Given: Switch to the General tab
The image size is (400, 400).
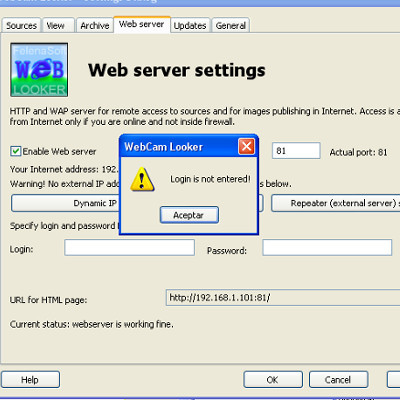Looking at the screenshot, I should [x=231, y=25].
